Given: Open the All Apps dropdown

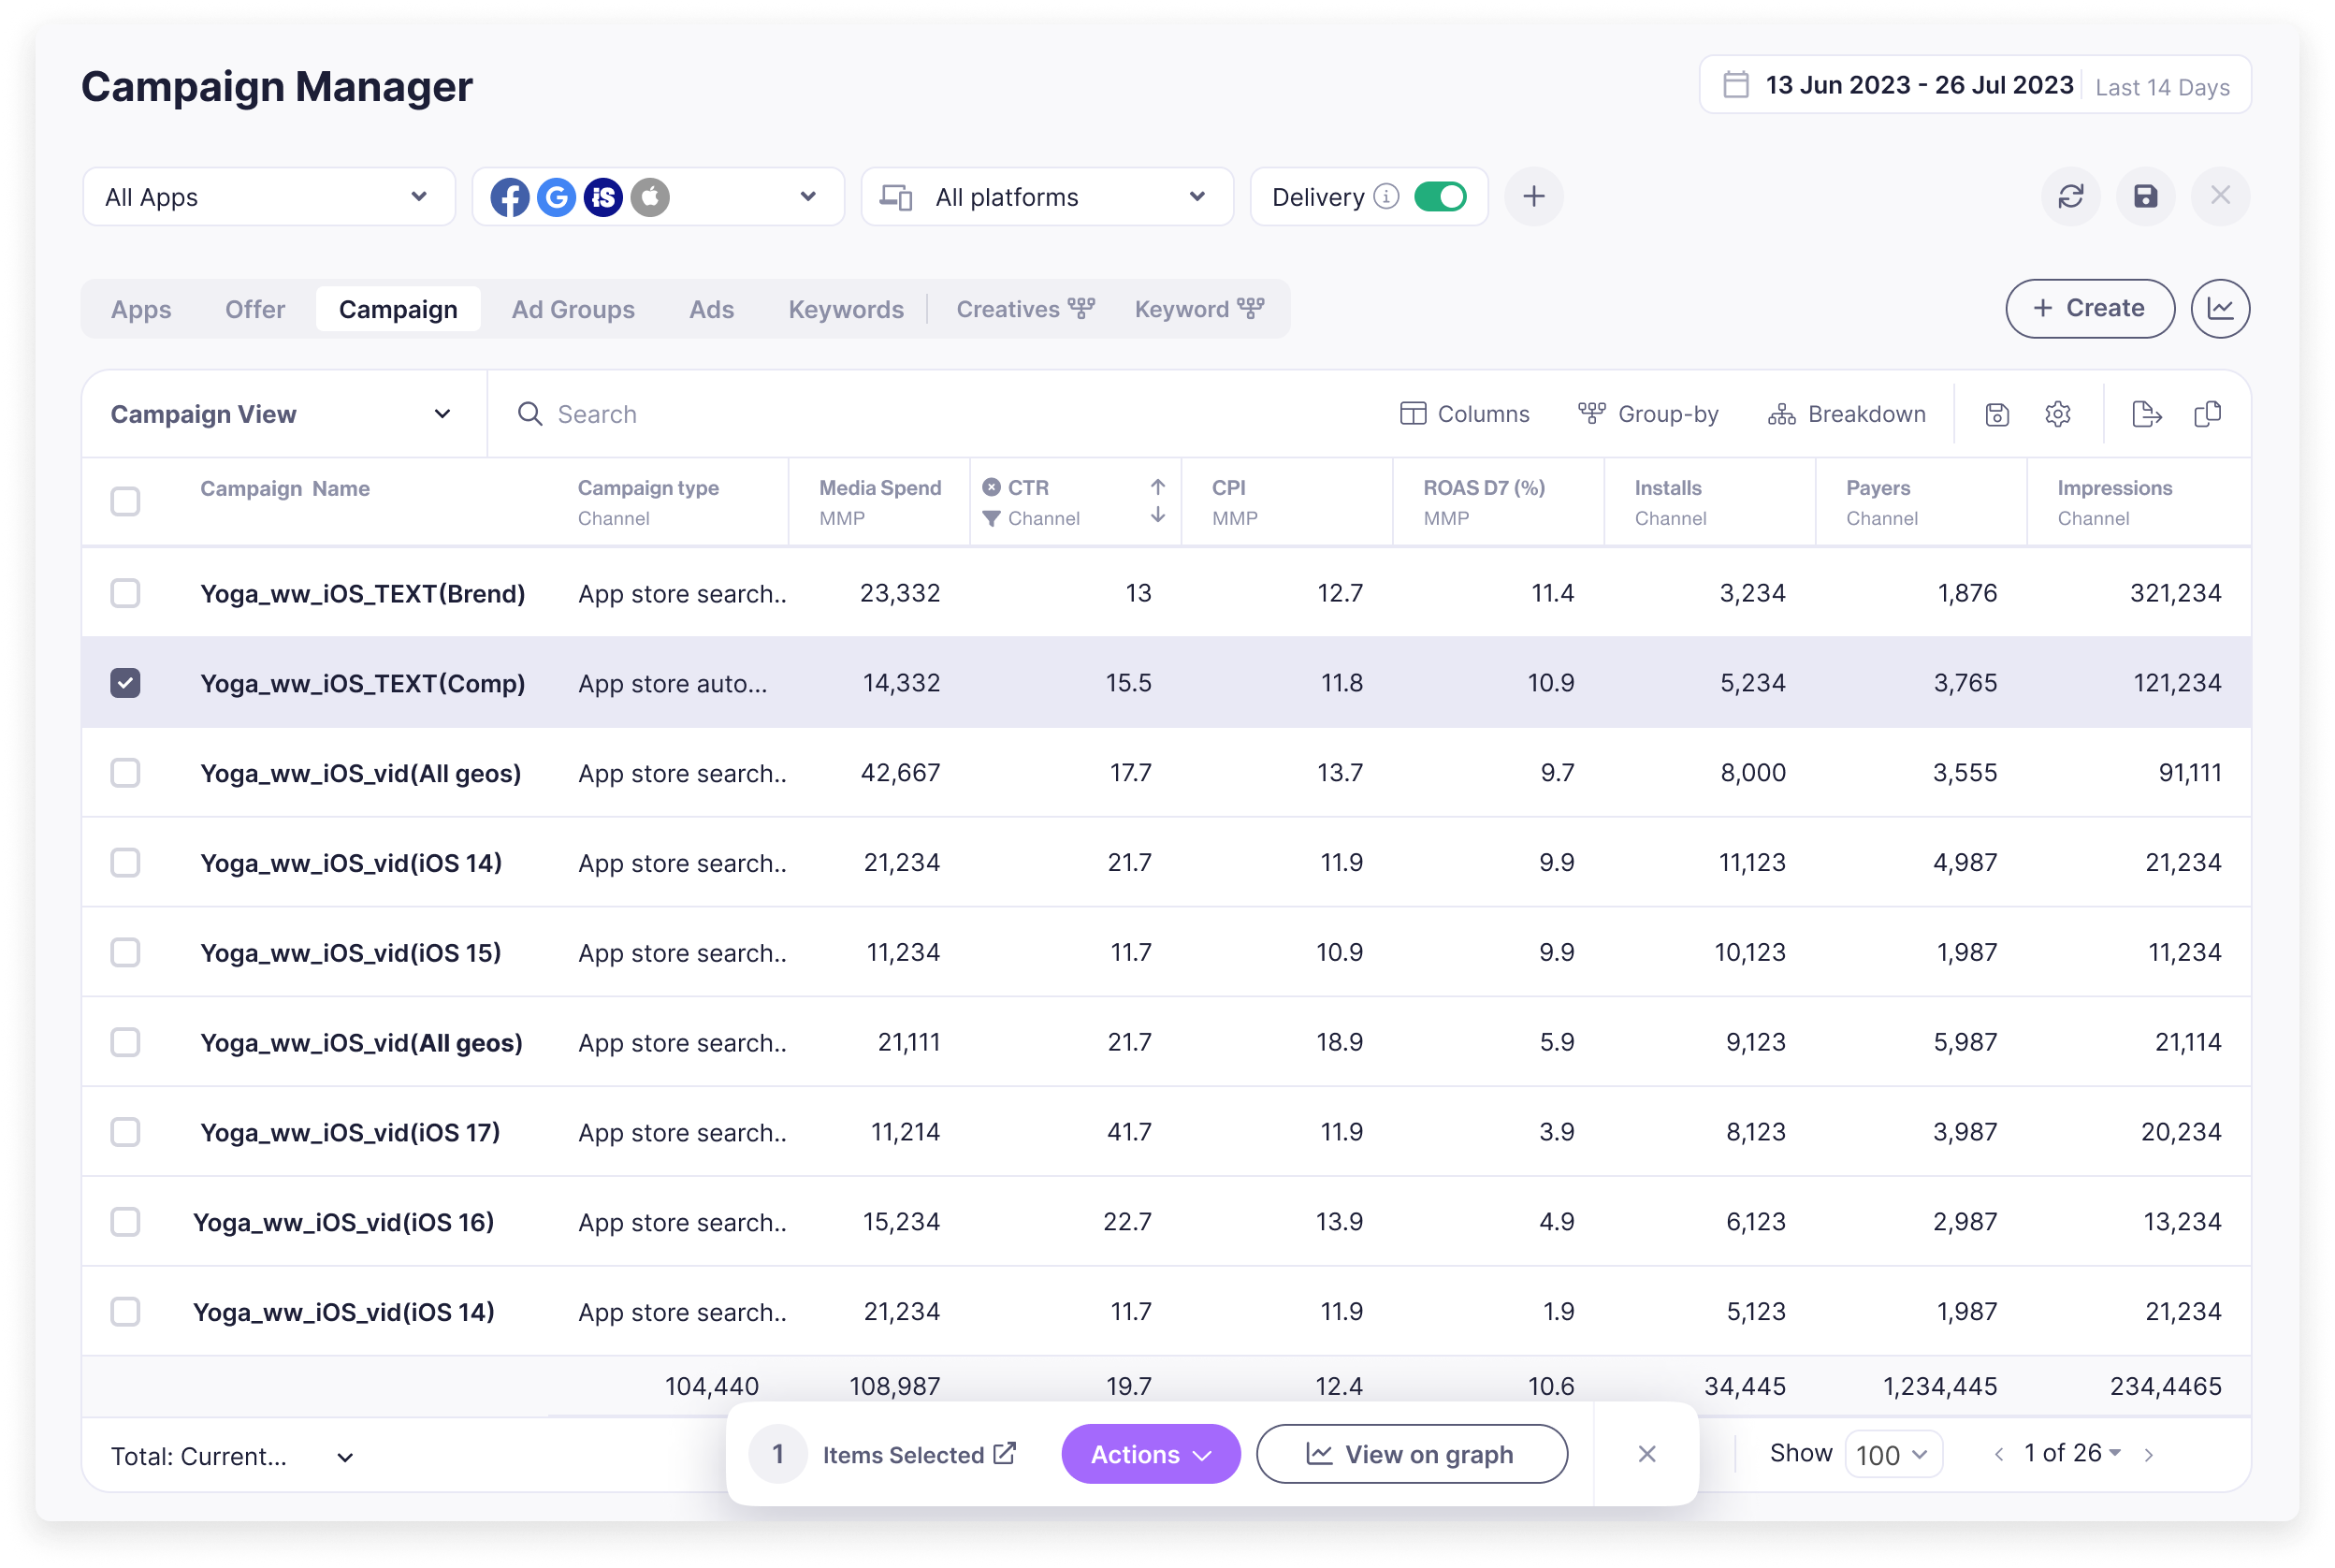Looking at the screenshot, I should (268, 197).
